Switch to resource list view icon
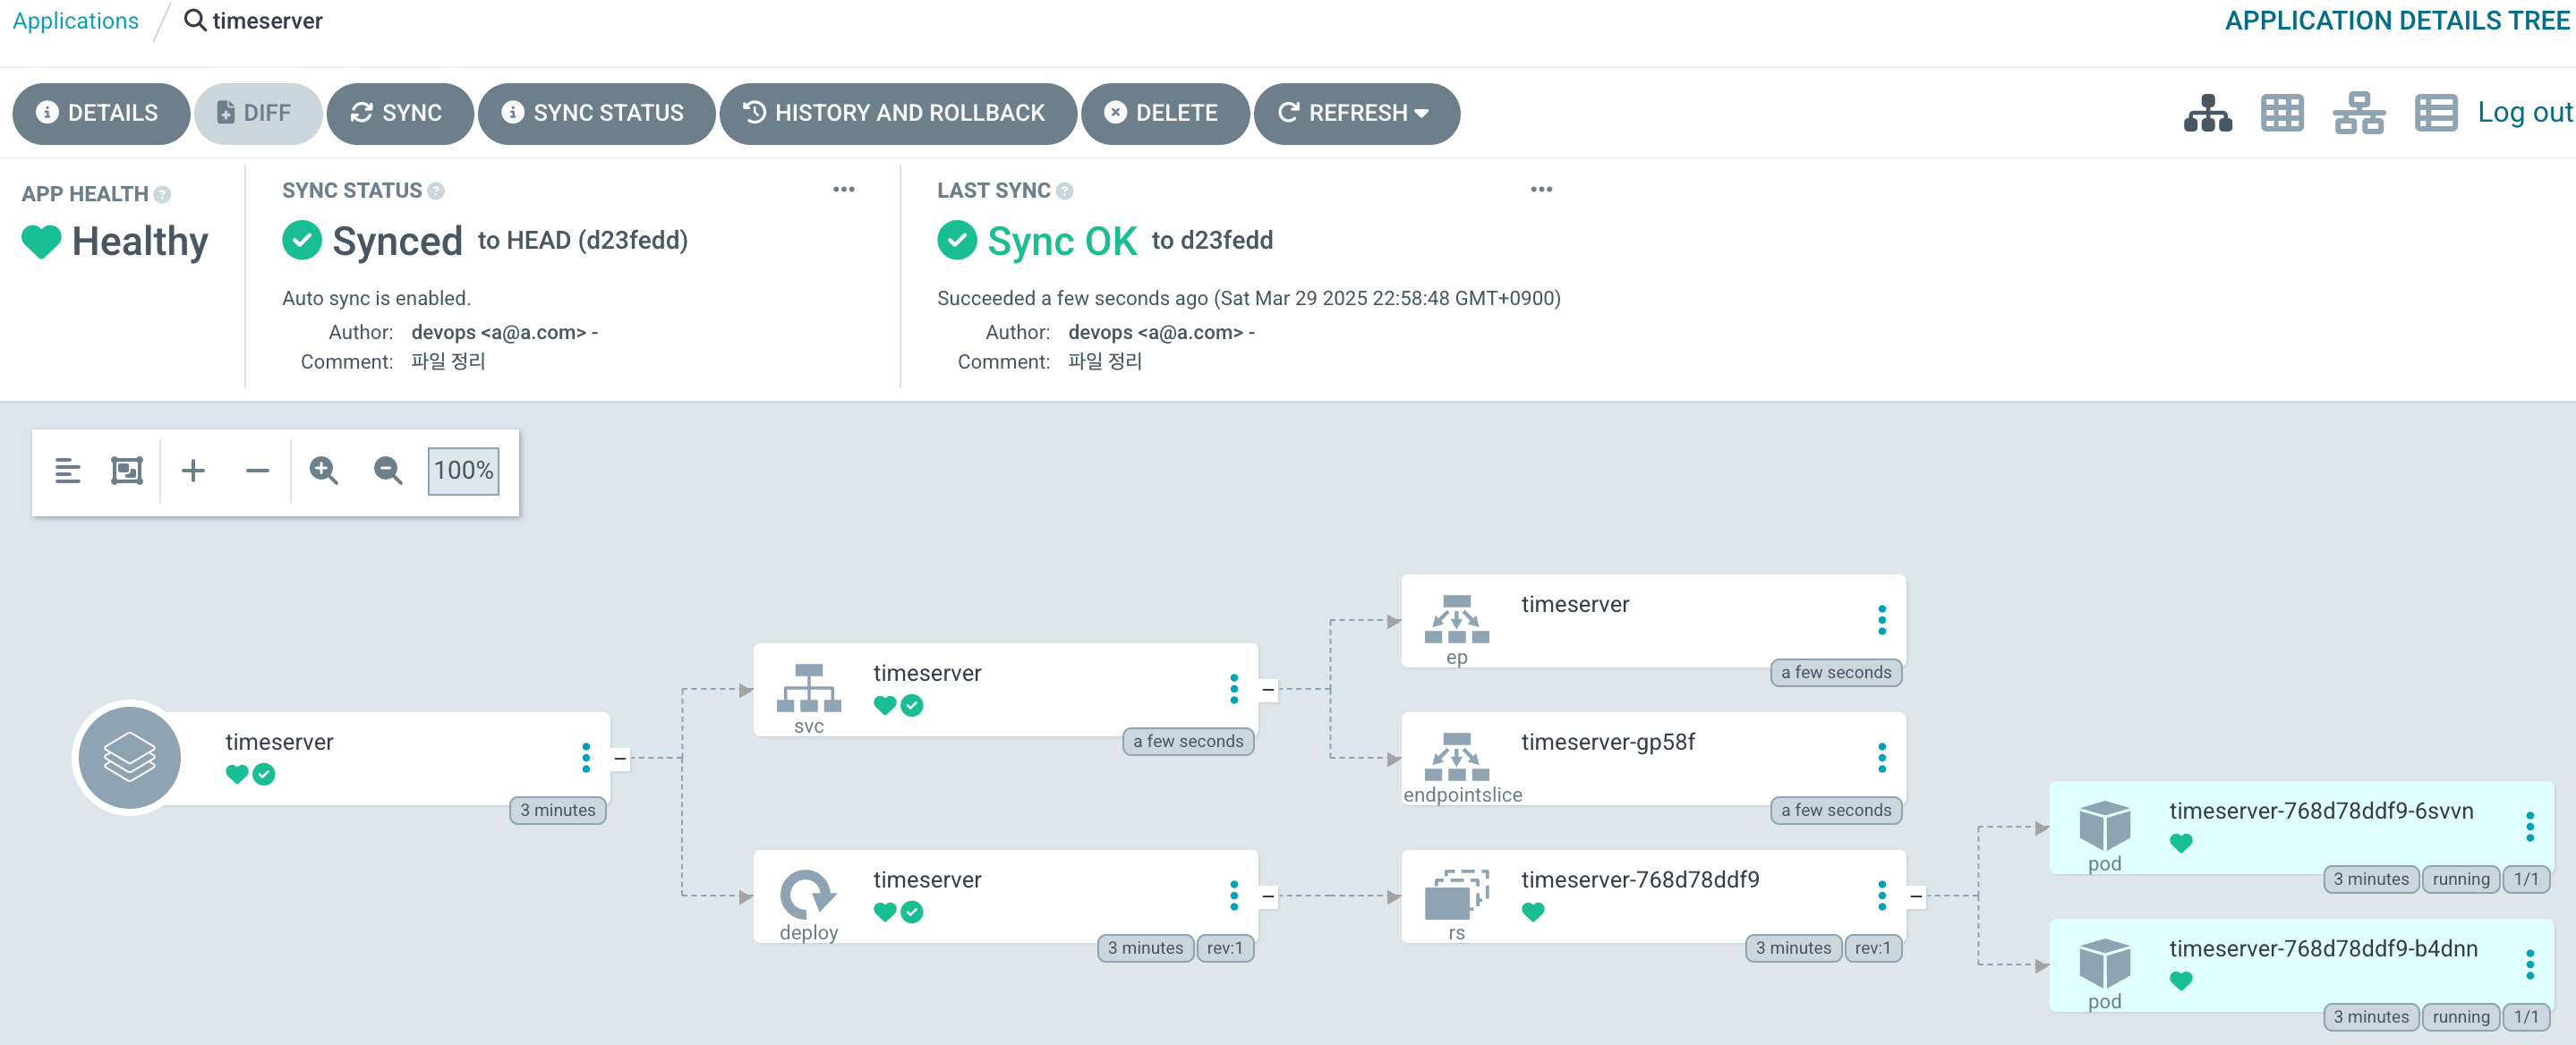 click(x=2435, y=113)
